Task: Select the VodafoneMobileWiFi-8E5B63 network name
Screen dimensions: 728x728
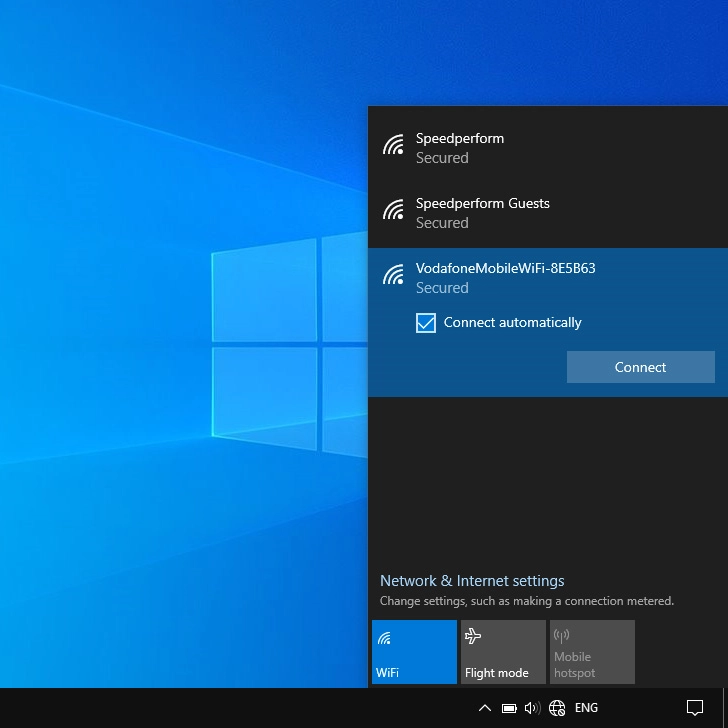Action: click(x=505, y=268)
